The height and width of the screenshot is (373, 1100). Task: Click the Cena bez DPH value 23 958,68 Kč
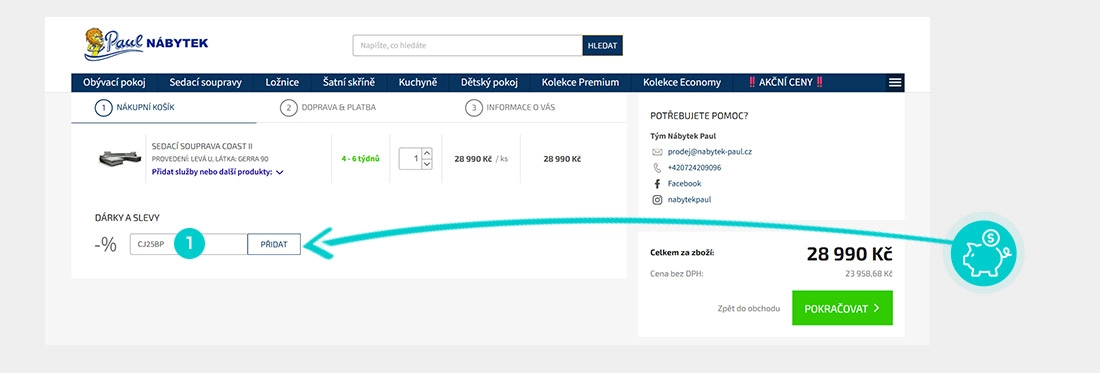point(869,273)
